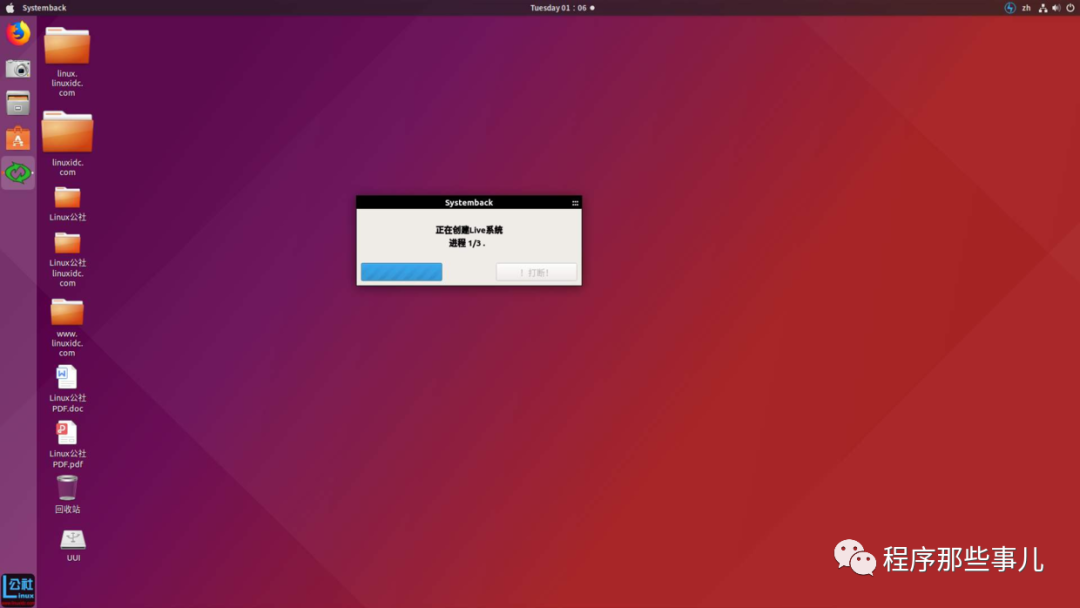Open the power menu in the top bar
Image resolution: width=1080 pixels, height=608 pixels.
pos(1069,7)
